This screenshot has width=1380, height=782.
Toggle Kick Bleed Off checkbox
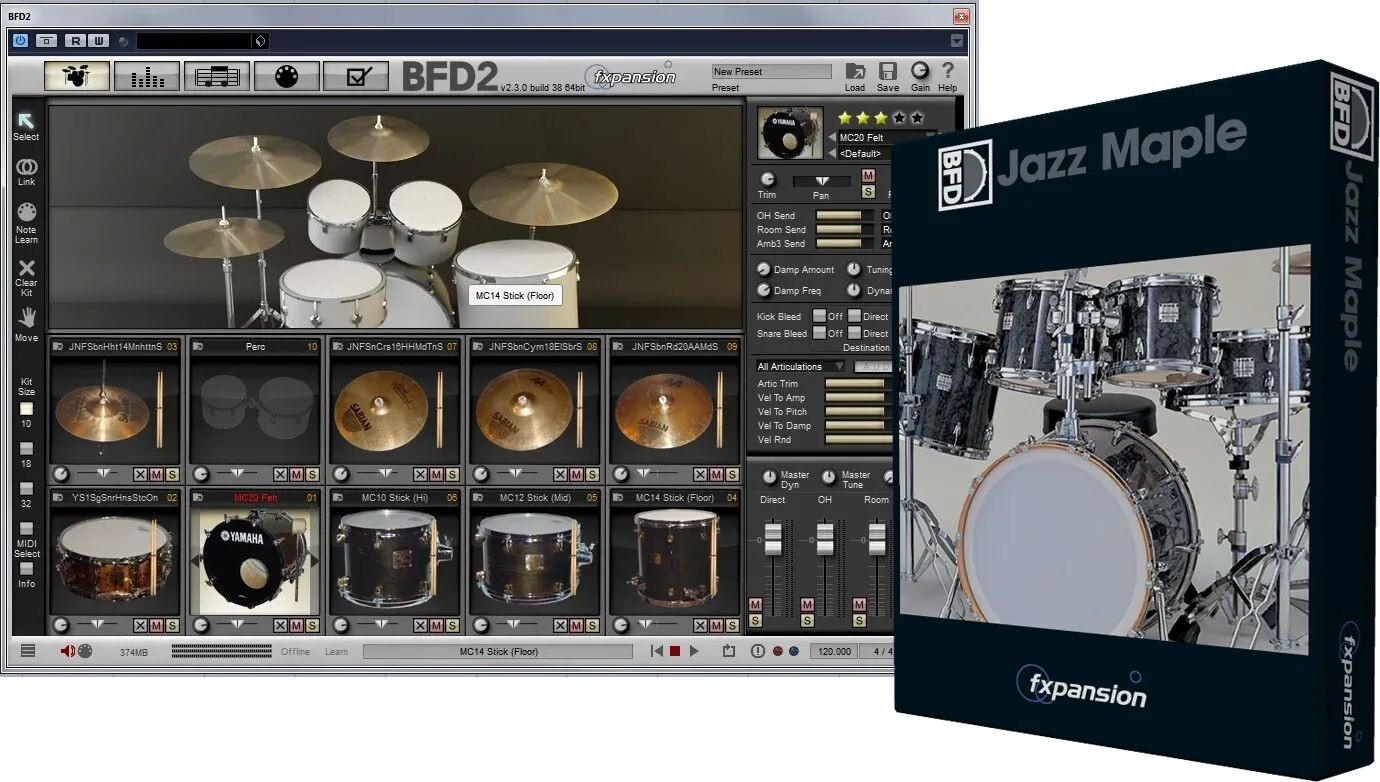(819, 316)
